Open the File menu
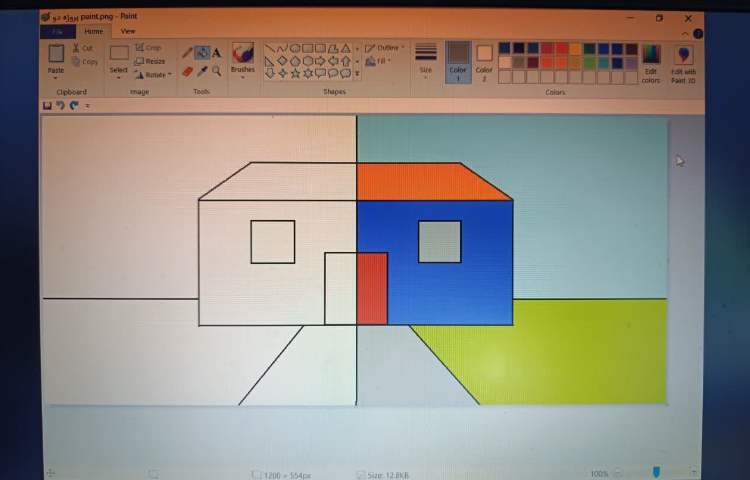Image resolution: width=750 pixels, height=480 pixels. tap(58, 32)
